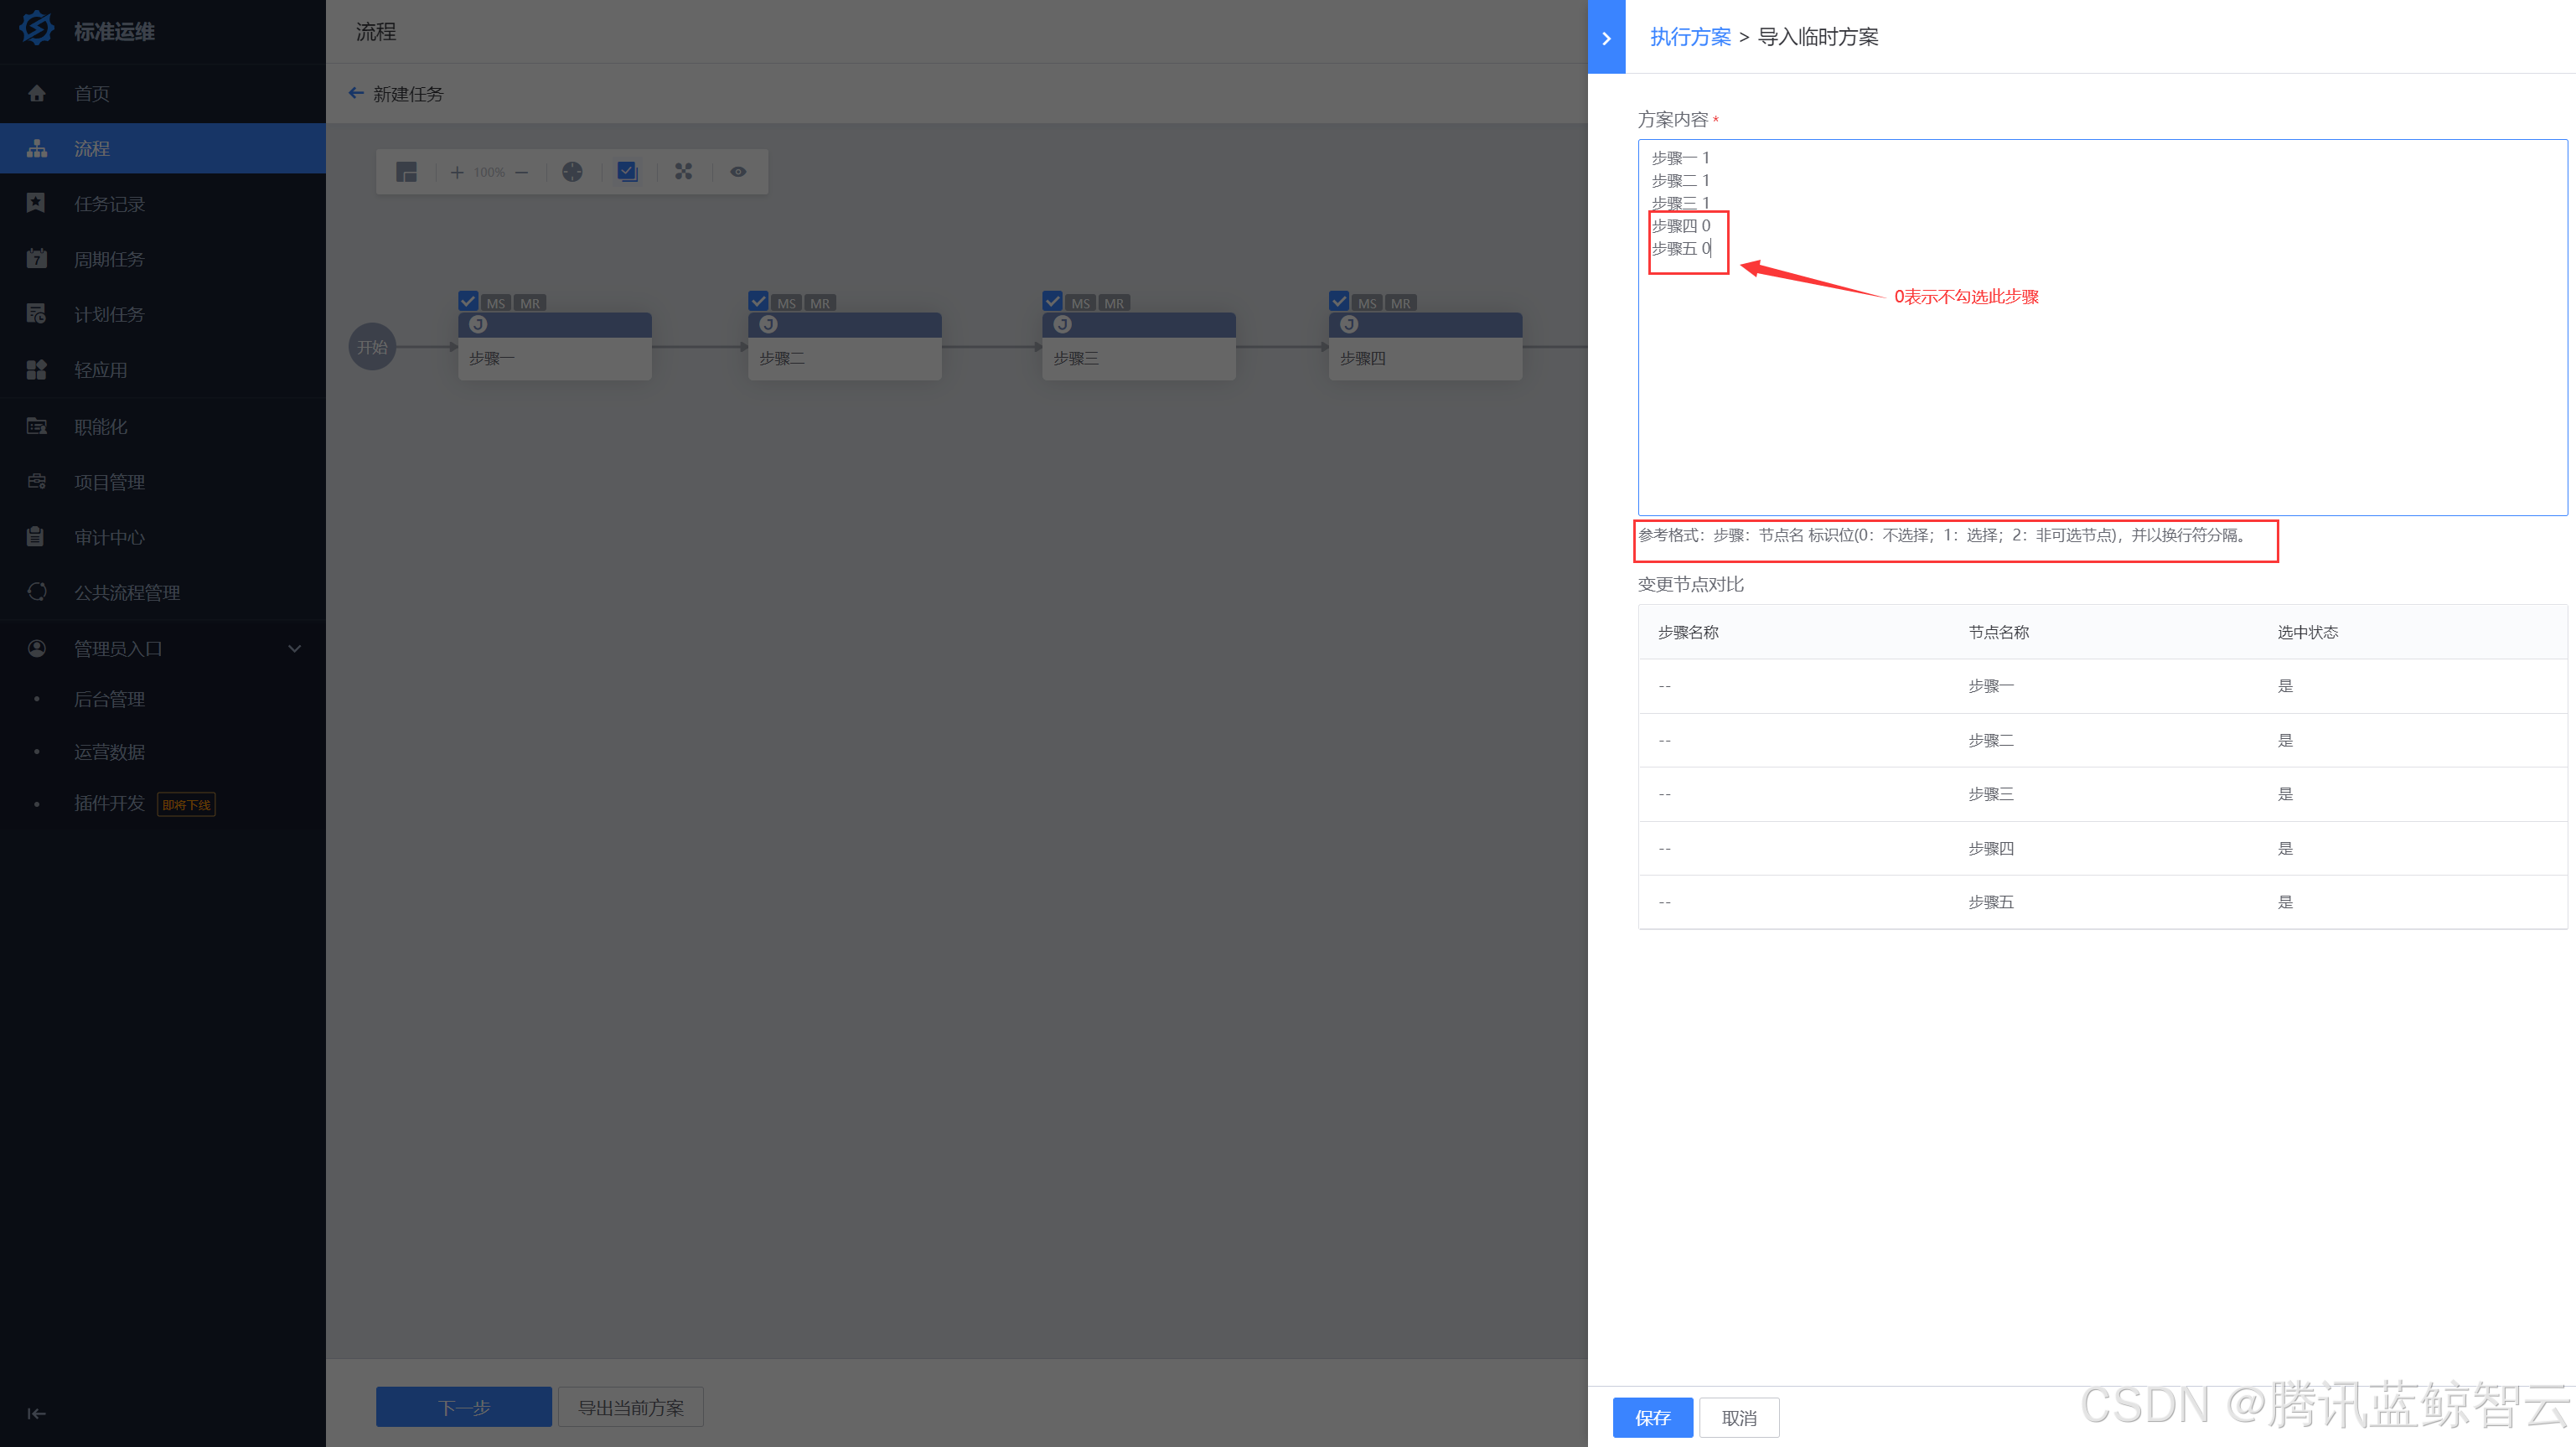Go to 周期任务 in sidebar

coord(109,259)
